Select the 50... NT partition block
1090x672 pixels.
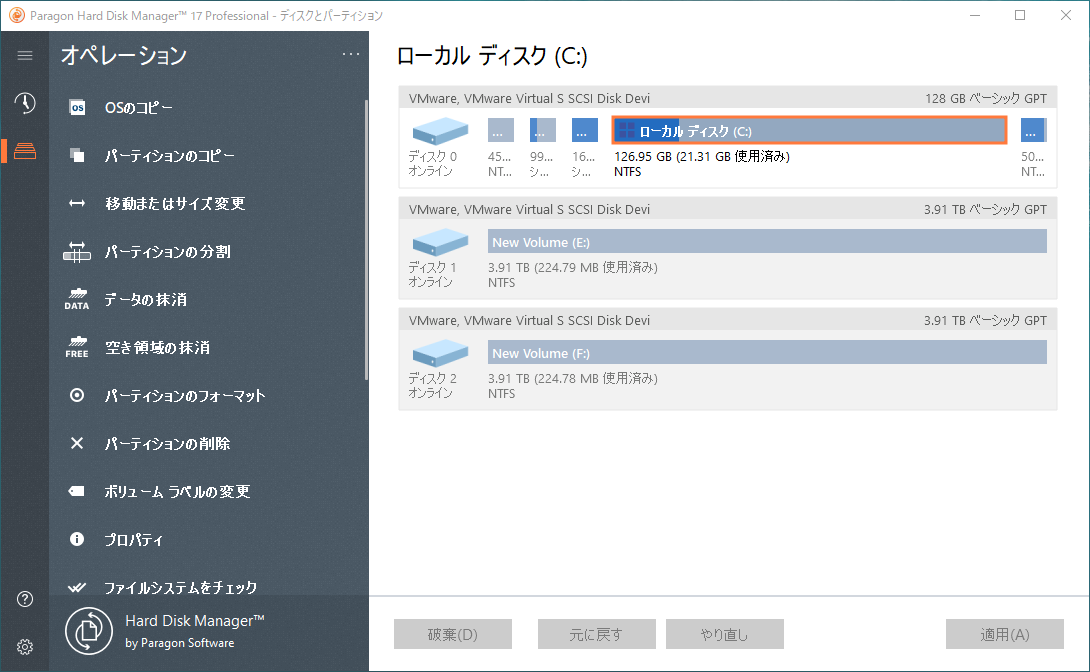[1033, 131]
